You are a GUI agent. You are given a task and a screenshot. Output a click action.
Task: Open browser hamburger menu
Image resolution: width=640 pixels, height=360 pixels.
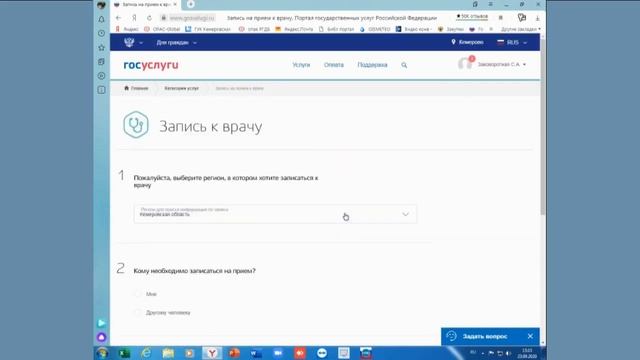pos(491,4)
